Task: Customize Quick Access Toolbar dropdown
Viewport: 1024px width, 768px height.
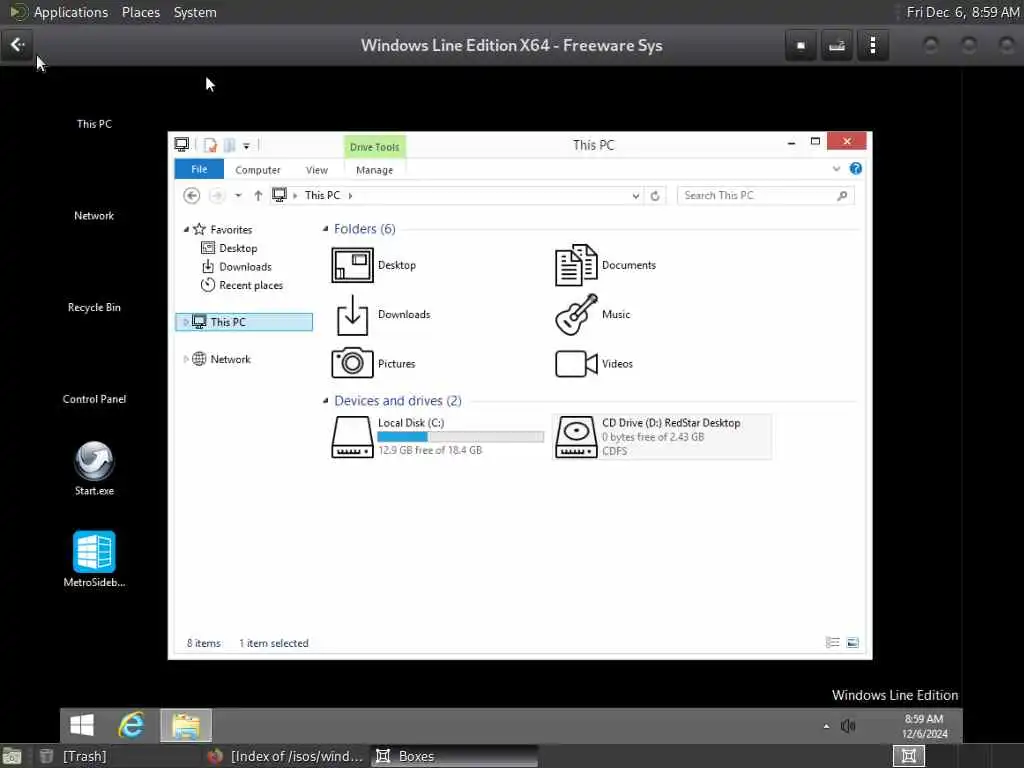Action: pos(246,146)
